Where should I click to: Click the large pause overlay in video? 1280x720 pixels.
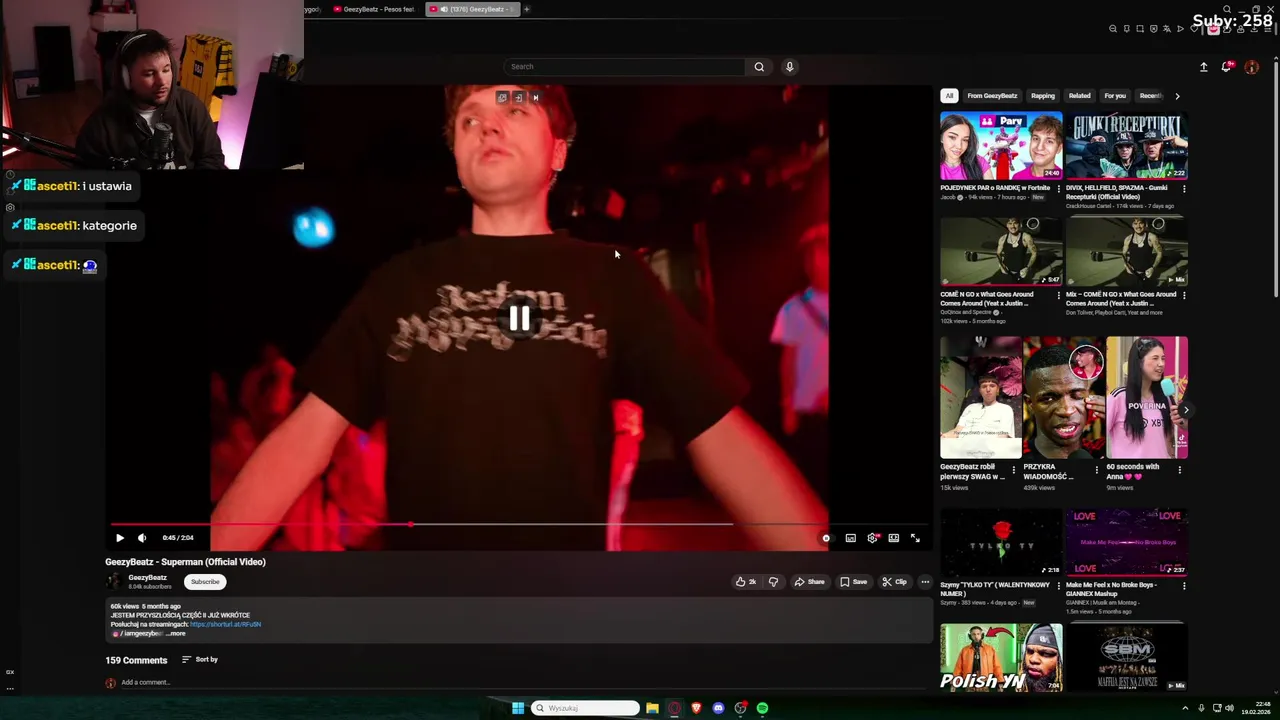(x=520, y=319)
